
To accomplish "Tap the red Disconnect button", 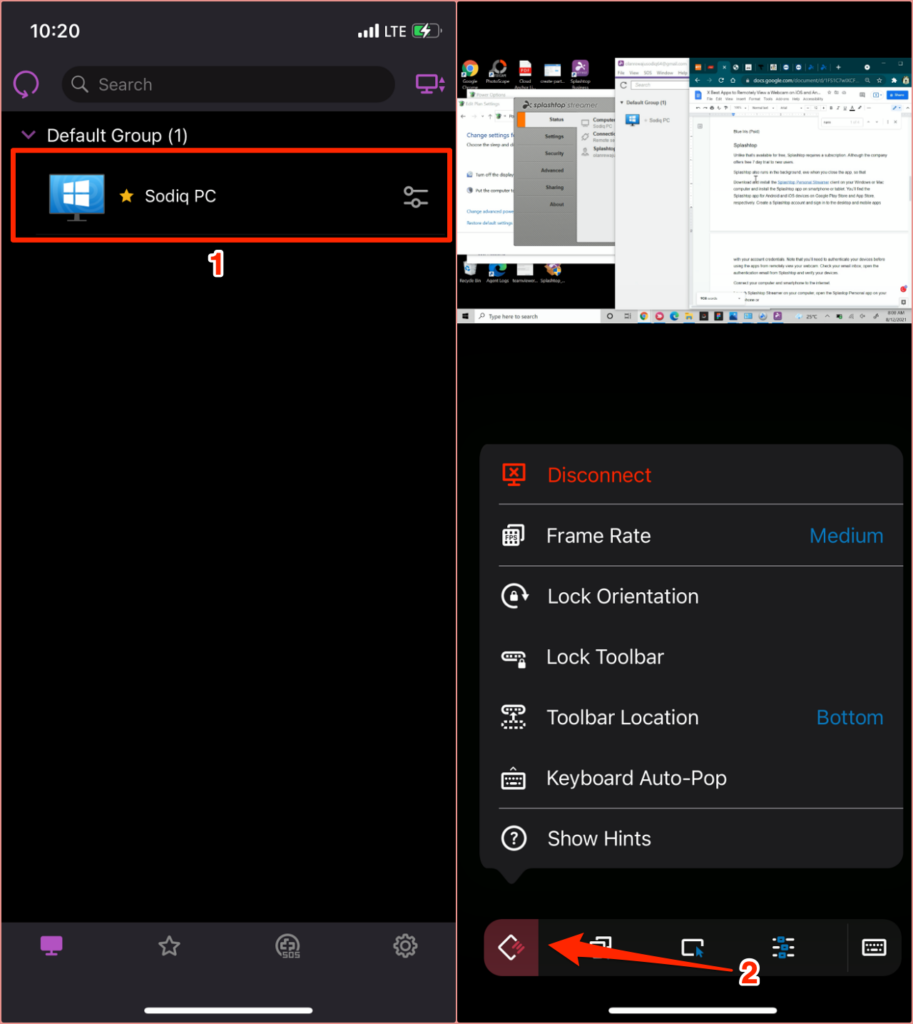I will [x=598, y=475].
